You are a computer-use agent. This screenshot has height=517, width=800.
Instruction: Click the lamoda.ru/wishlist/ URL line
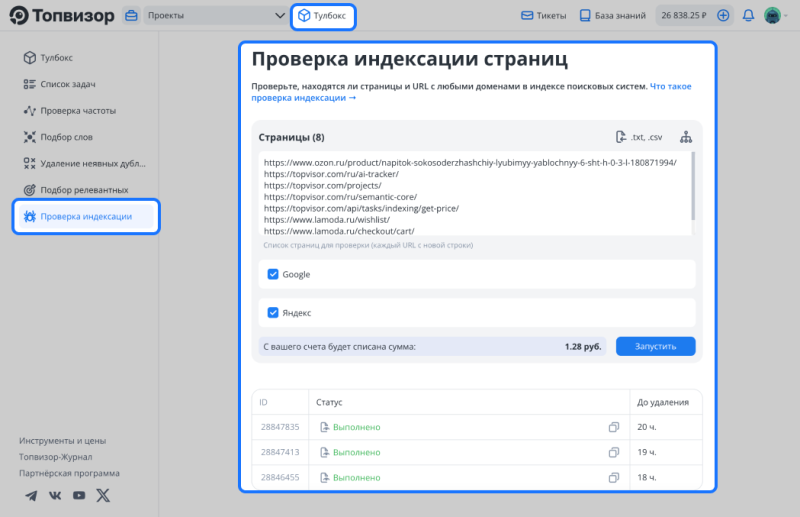pyautogui.click(x=327, y=219)
